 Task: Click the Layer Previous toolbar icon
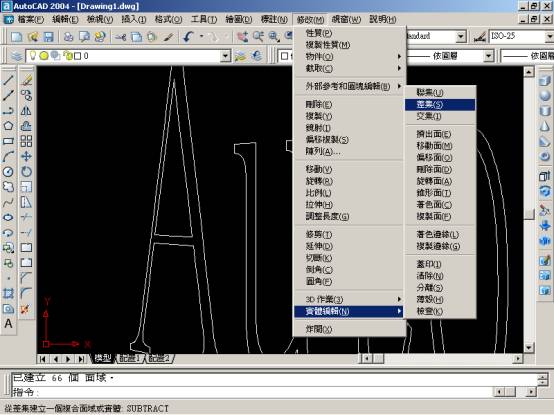click(257, 56)
